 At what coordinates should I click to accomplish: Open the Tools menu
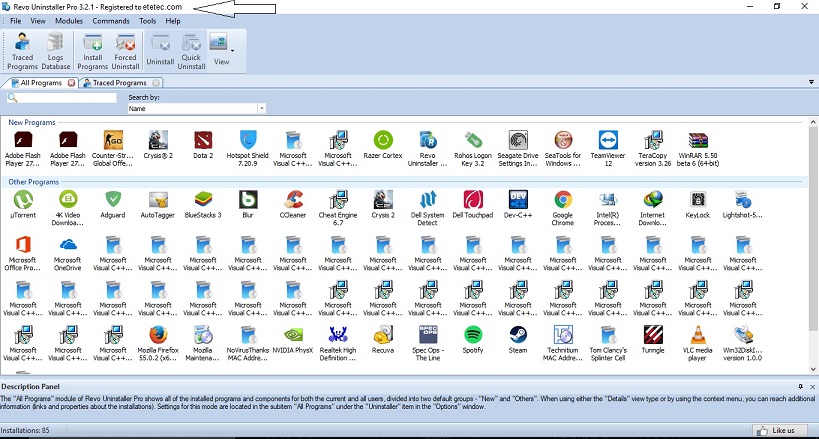(148, 21)
